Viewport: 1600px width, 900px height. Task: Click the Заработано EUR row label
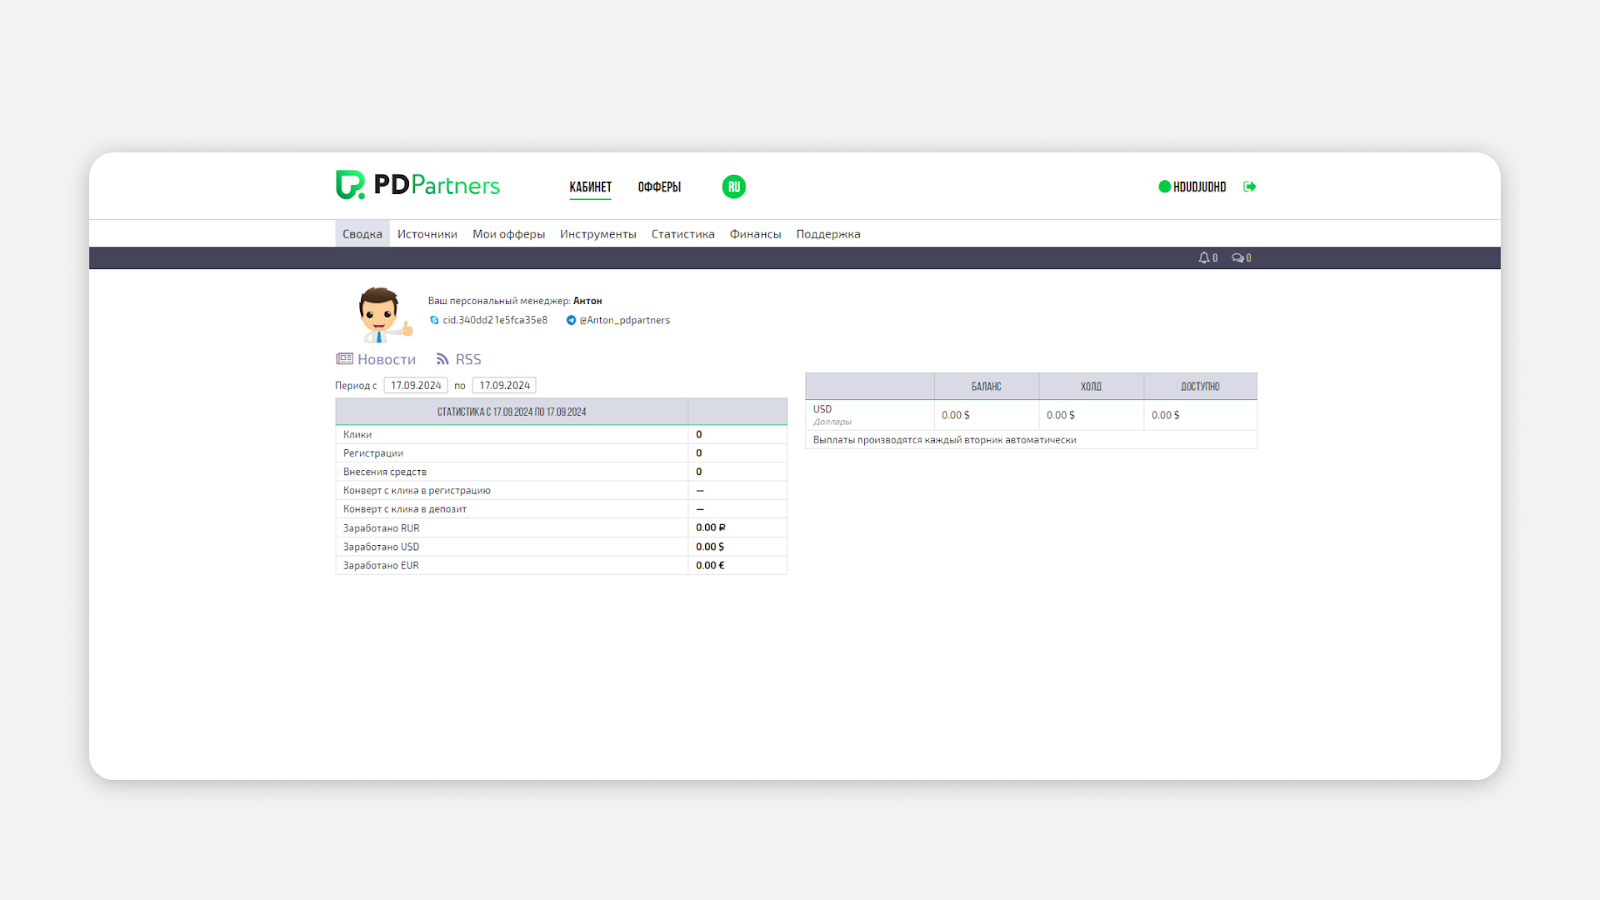click(x=381, y=565)
